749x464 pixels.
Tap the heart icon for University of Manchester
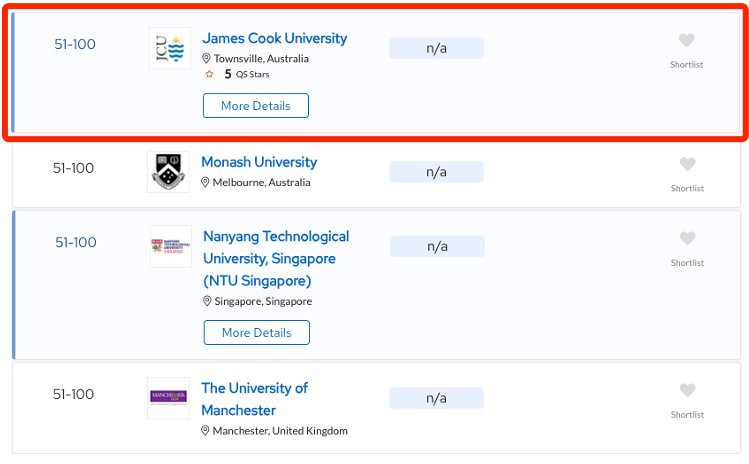click(687, 390)
